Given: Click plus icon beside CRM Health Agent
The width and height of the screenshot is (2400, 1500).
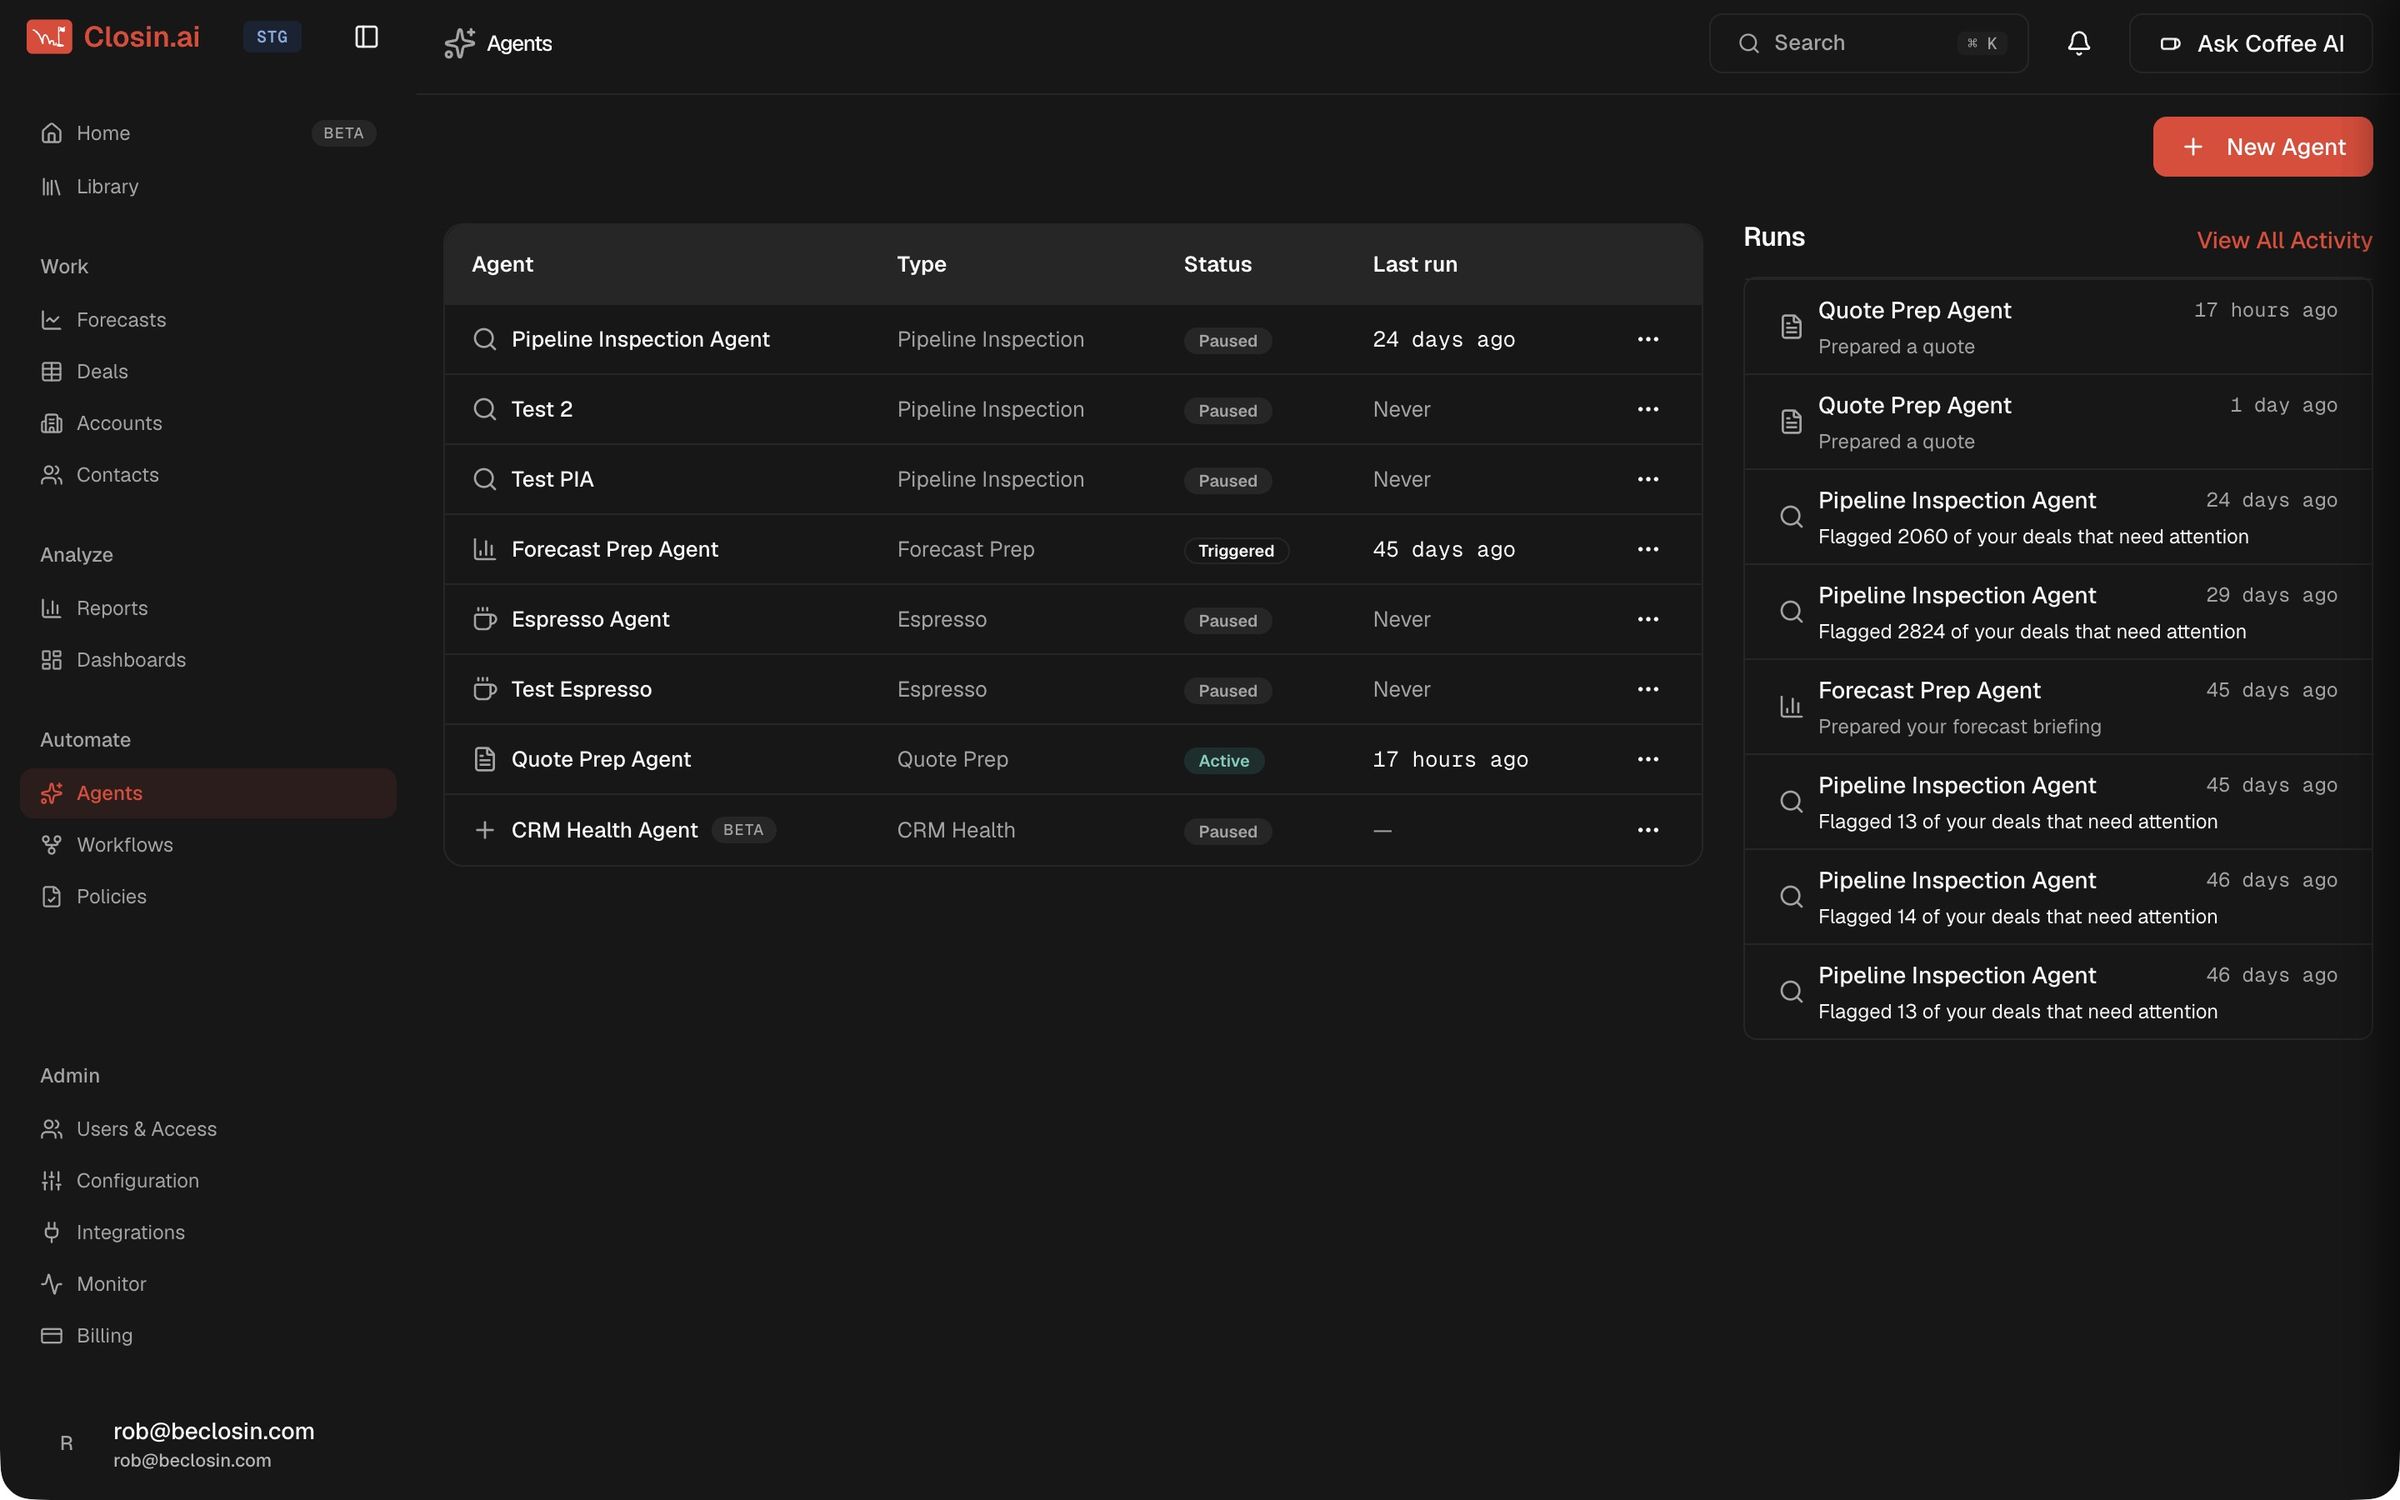Looking at the screenshot, I should click(484, 830).
